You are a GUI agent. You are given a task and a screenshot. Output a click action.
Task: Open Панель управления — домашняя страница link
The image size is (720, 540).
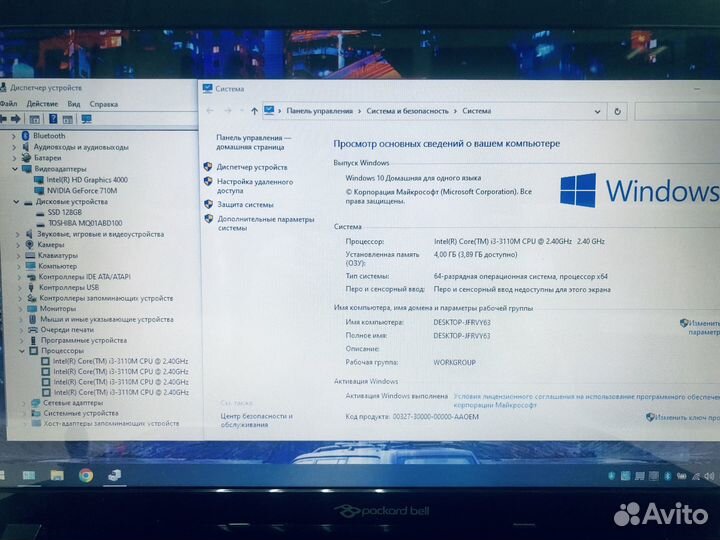coord(253,142)
